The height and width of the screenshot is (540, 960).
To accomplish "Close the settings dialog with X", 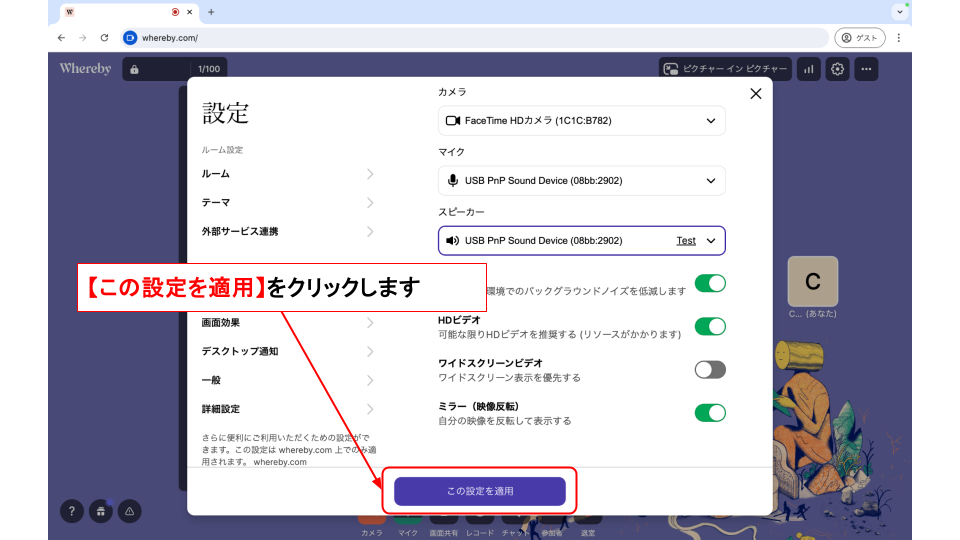I will (755, 94).
